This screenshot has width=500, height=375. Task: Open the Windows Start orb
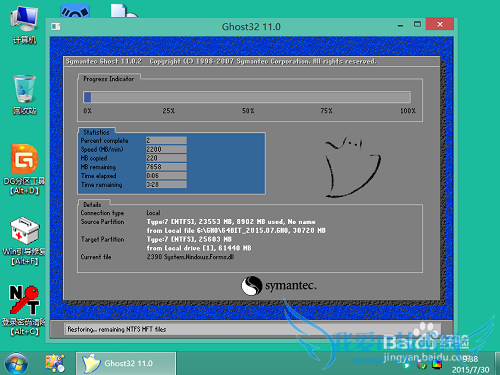coord(16,363)
